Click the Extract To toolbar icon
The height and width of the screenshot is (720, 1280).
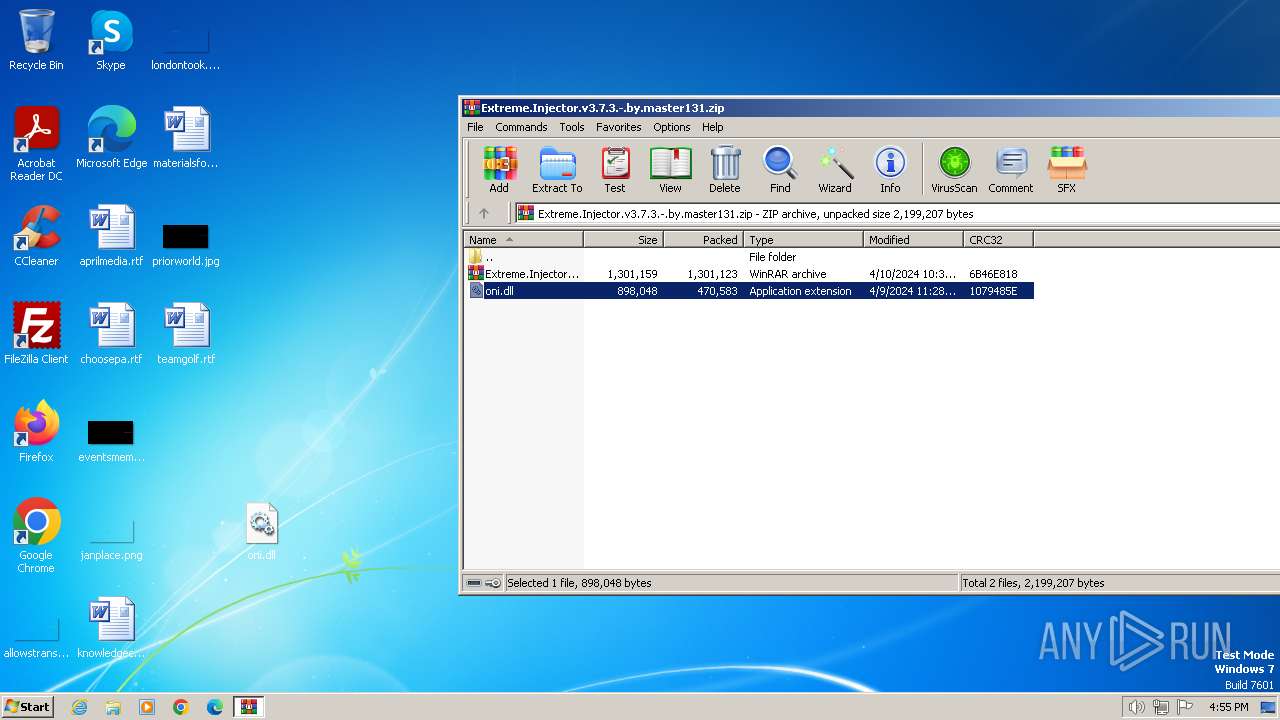point(557,169)
